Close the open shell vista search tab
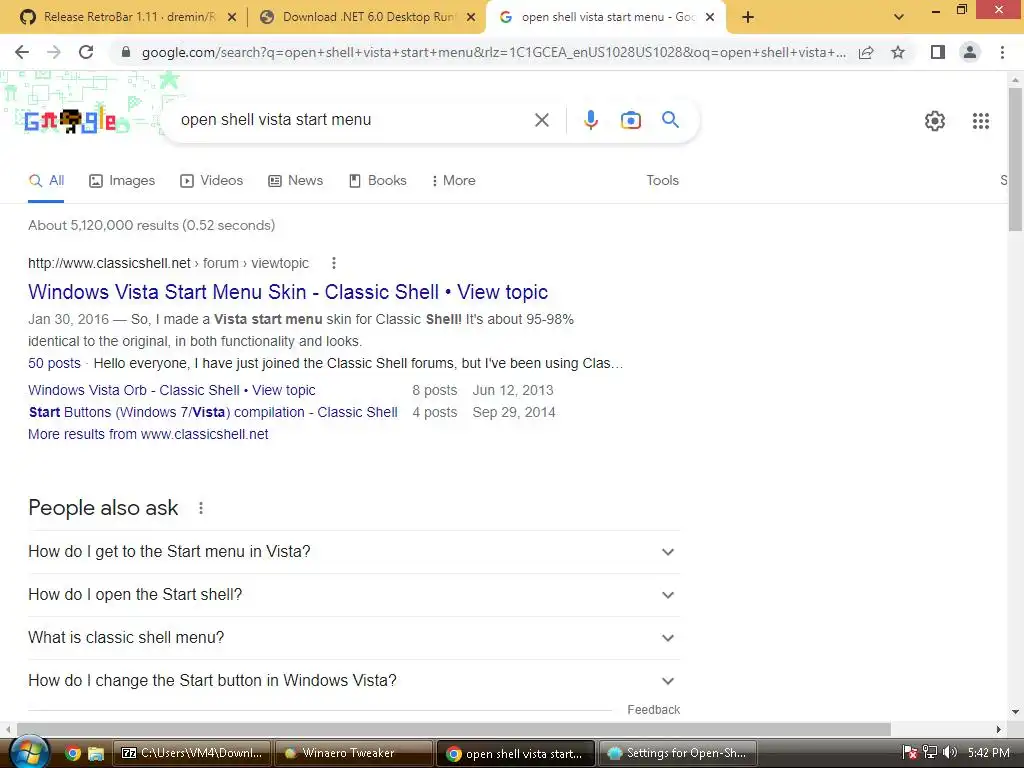 (710, 18)
